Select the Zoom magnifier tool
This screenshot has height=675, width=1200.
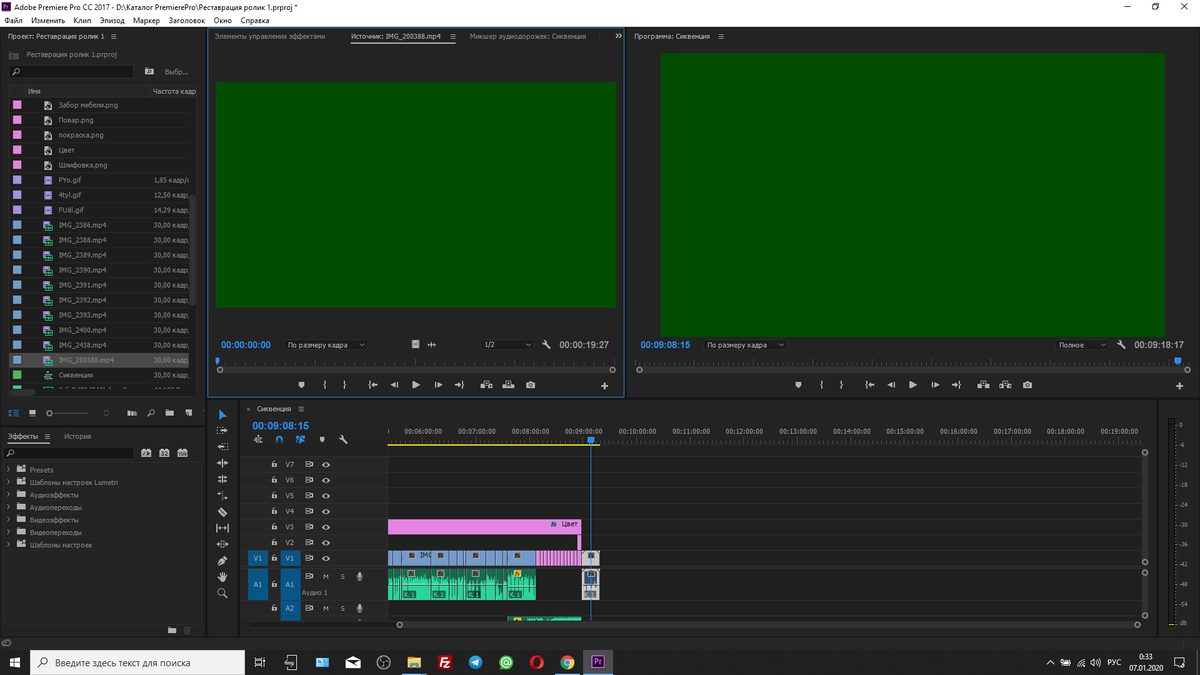point(223,593)
